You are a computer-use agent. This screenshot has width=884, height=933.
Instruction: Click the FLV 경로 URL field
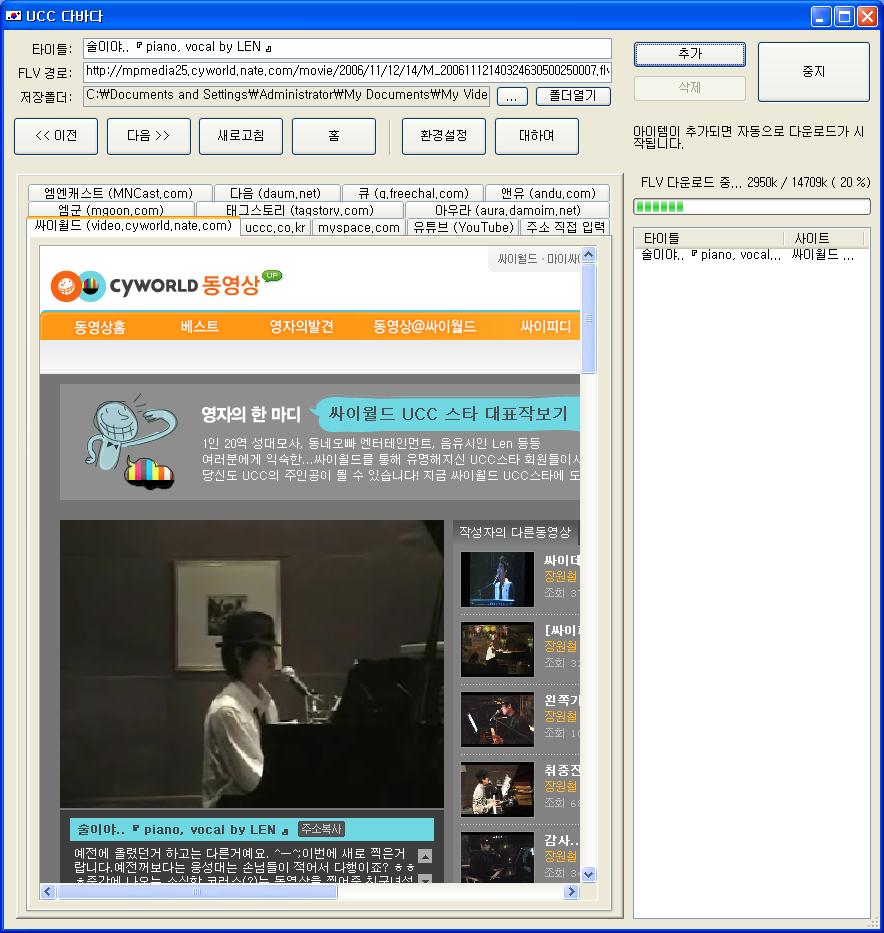pos(347,71)
